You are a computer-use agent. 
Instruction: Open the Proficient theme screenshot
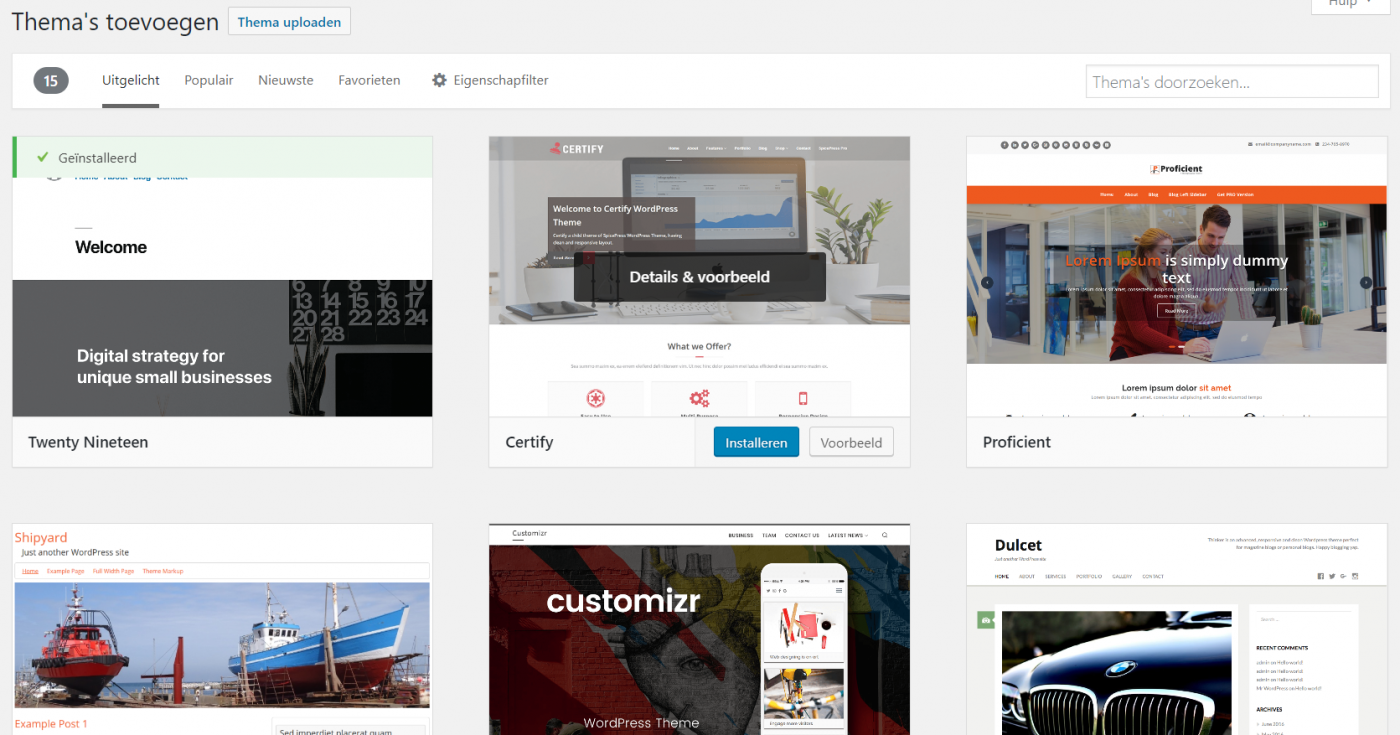pyautogui.click(x=1176, y=277)
